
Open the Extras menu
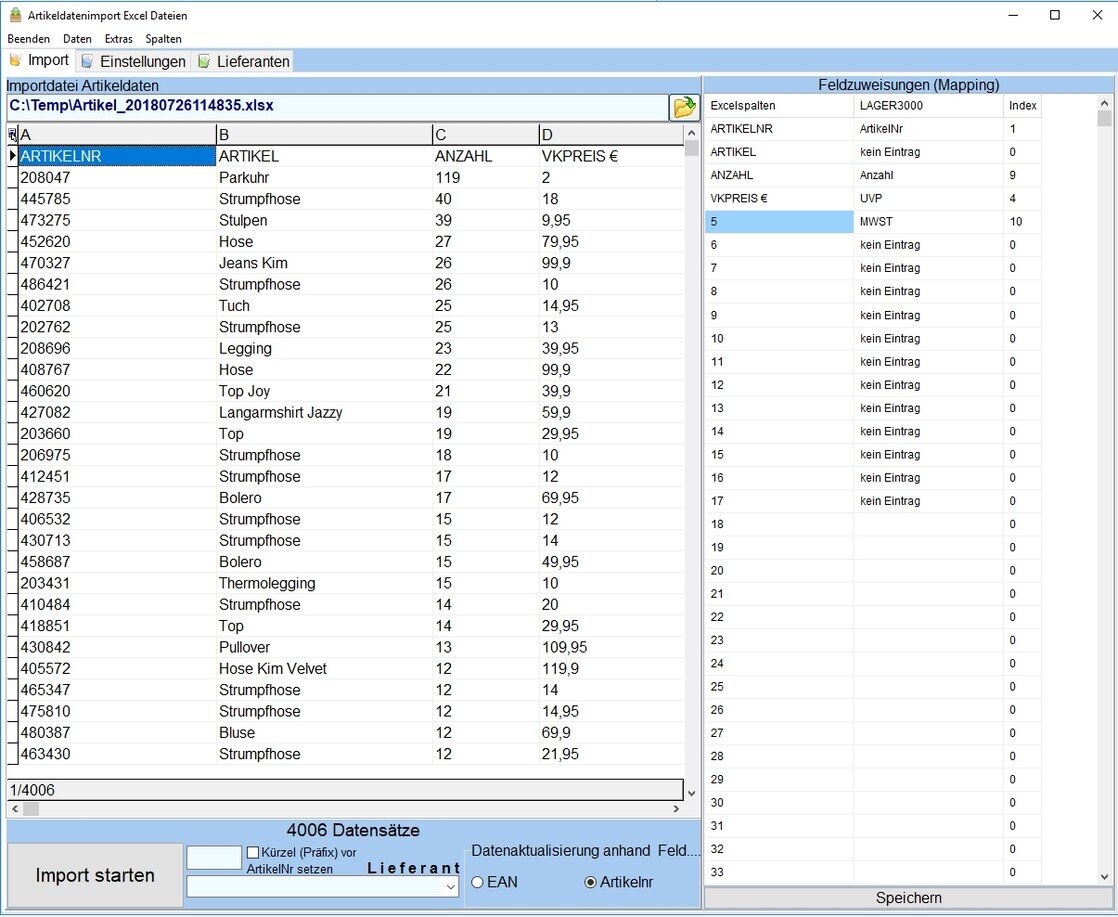[x=118, y=39]
